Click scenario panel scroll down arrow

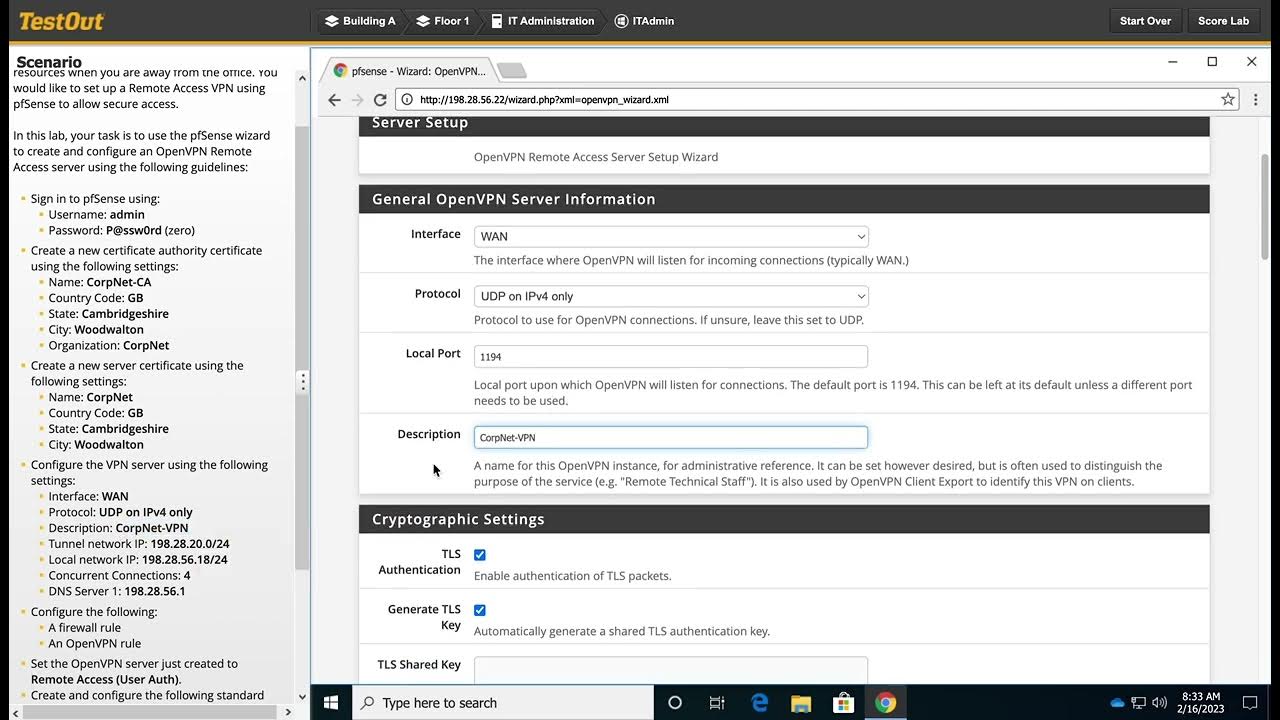click(302, 696)
